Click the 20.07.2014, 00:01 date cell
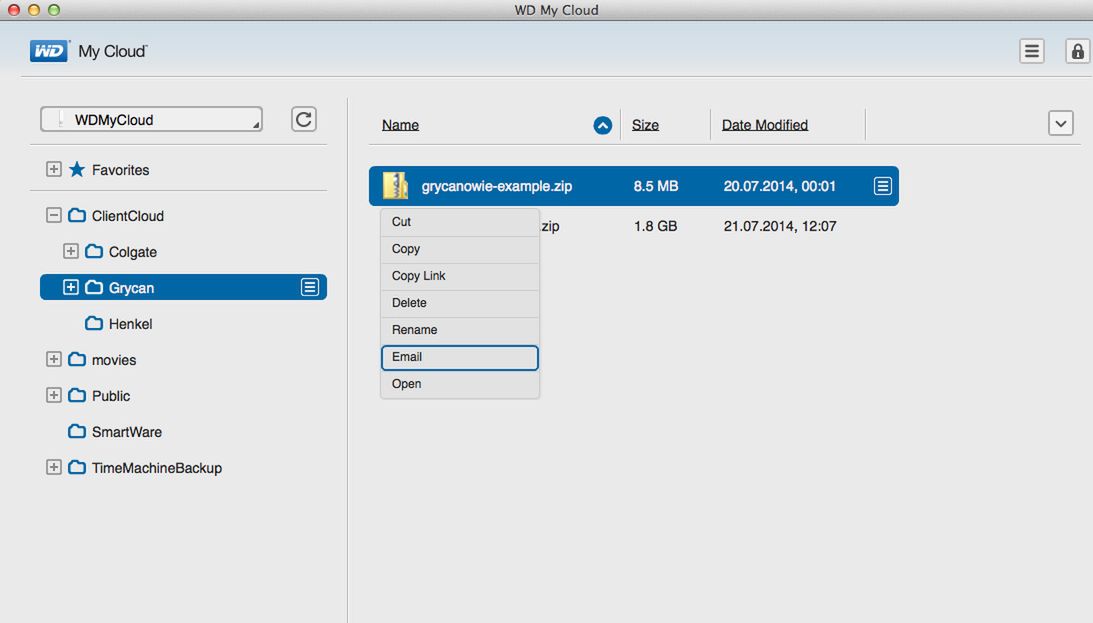This screenshot has width=1093, height=623. point(779,187)
